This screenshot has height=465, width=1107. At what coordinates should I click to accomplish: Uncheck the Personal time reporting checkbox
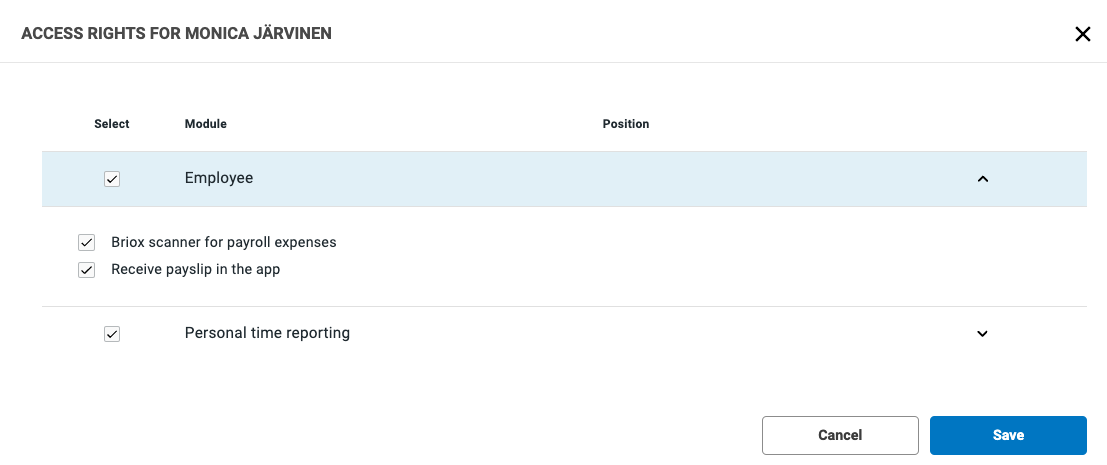point(112,334)
